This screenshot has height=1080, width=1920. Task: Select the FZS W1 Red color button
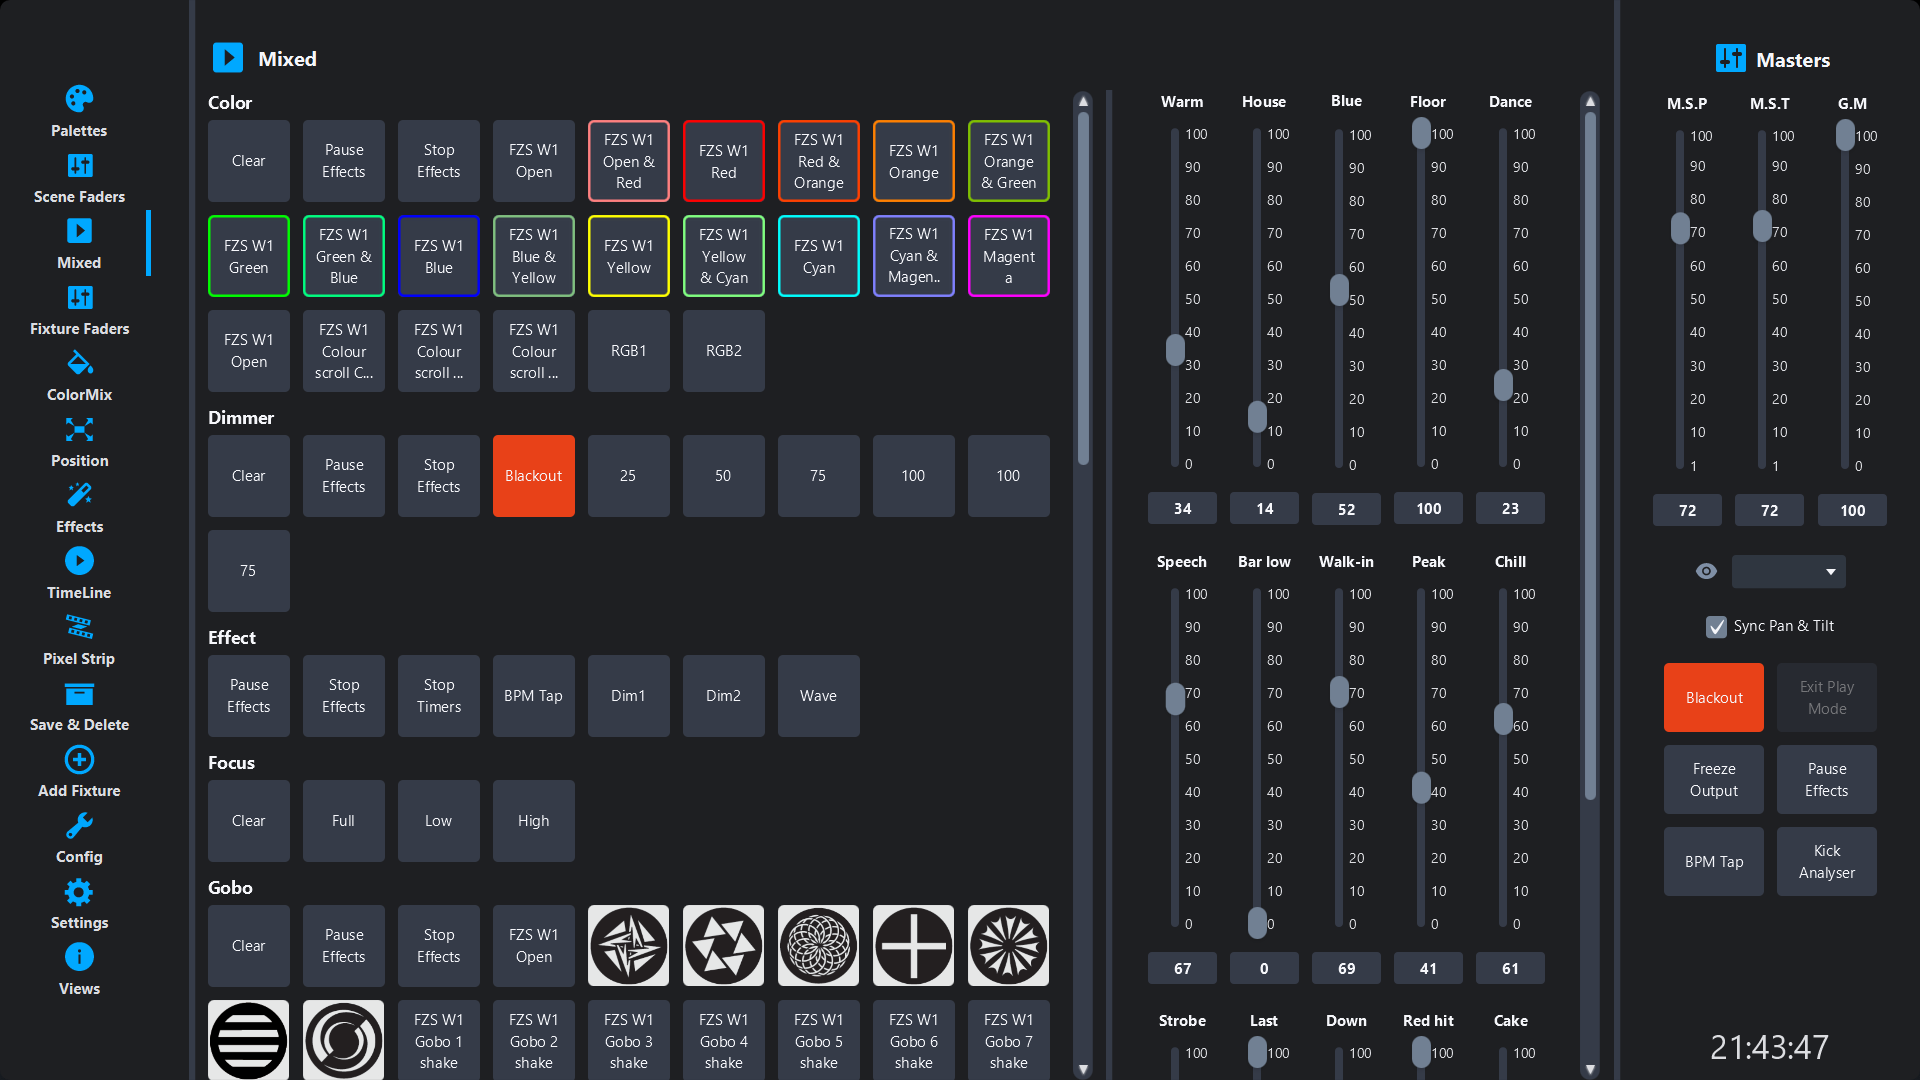click(724, 161)
